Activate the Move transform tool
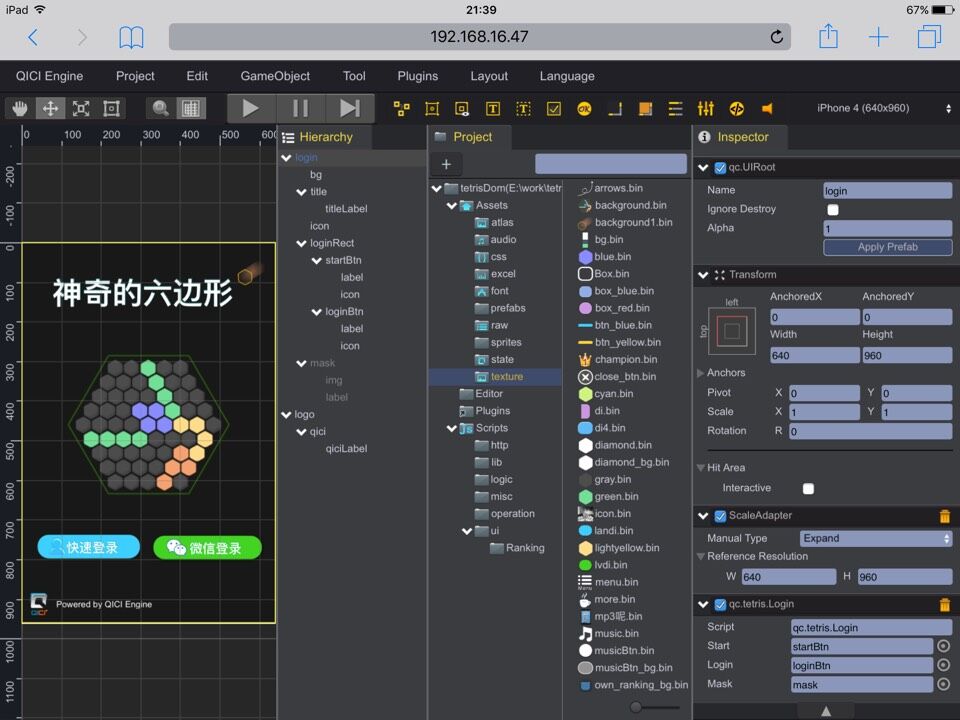960x720 pixels. [52, 108]
